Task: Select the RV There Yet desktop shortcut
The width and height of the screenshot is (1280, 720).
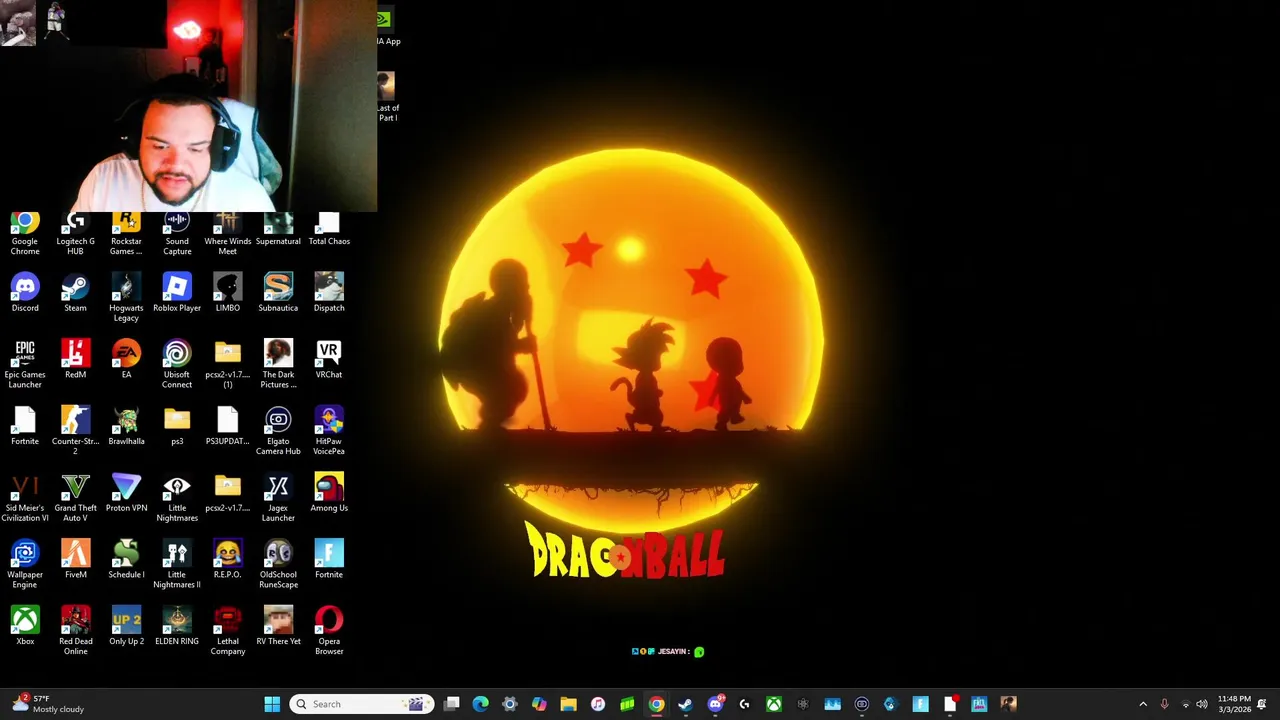Action: click(278, 626)
